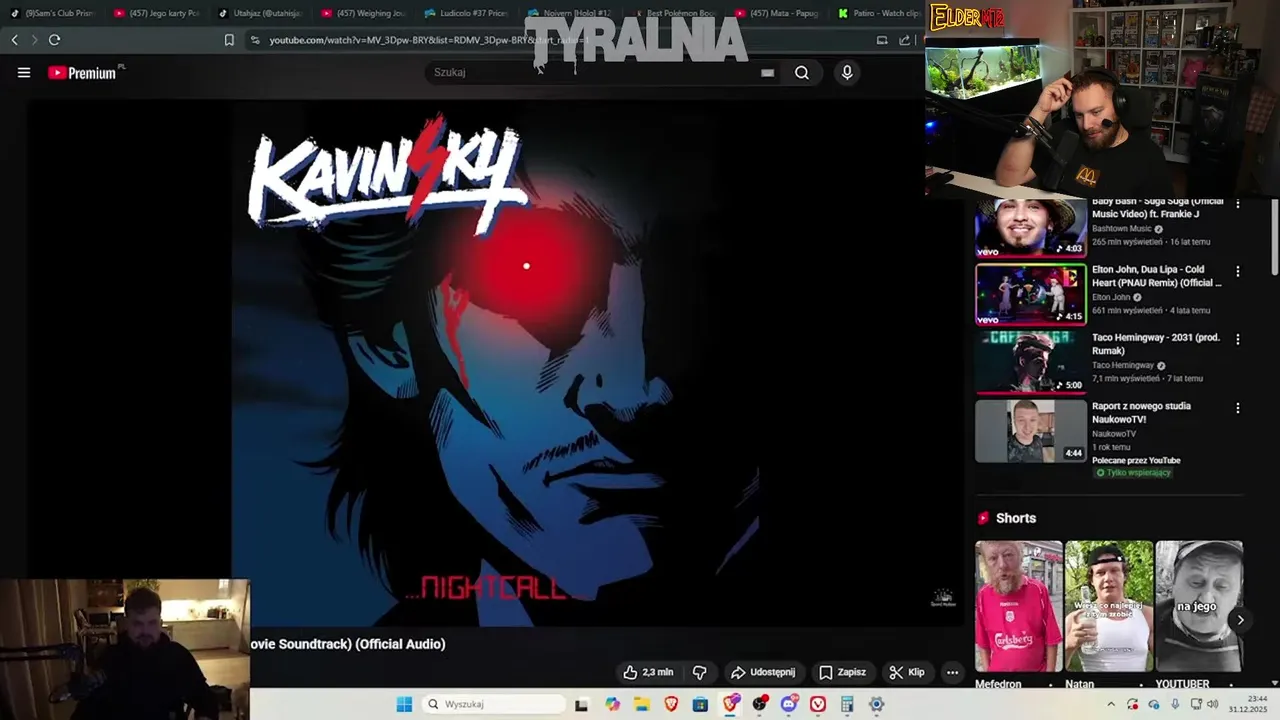
Task: Open more actions three-dot menu under video
Action: (x=952, y=673)
